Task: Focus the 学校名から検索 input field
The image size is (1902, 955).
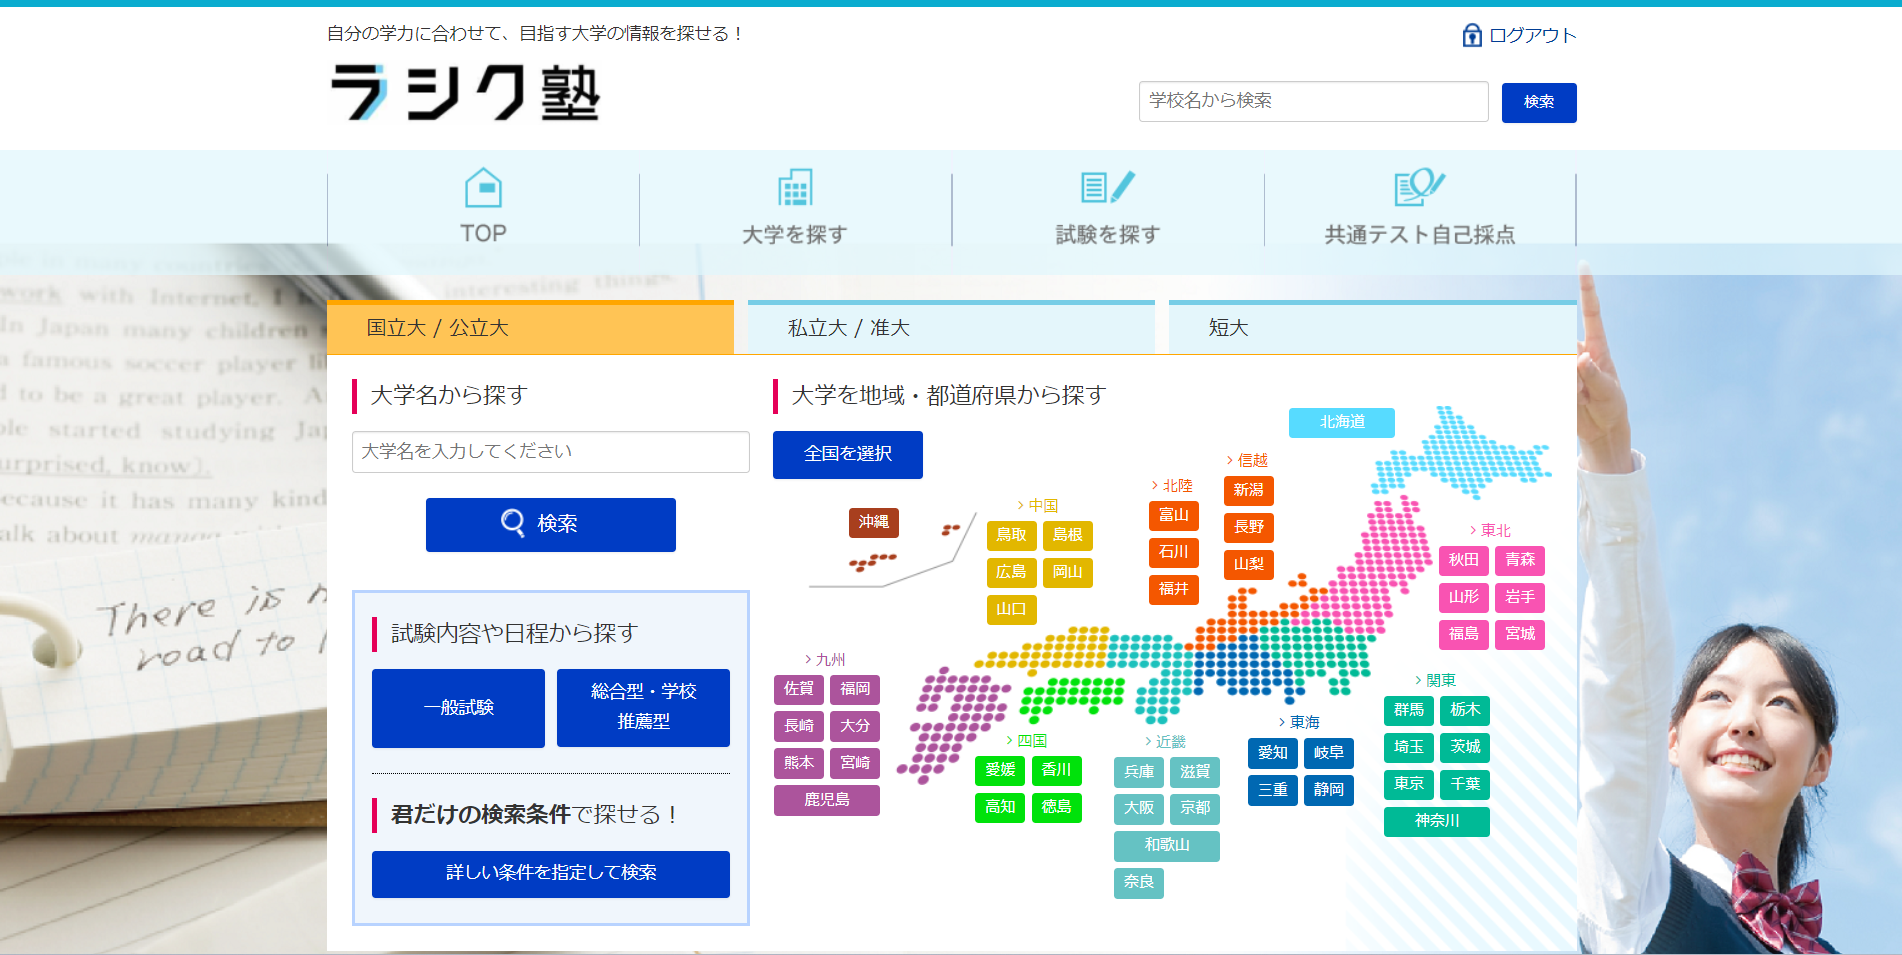Action: [1312, 101]
